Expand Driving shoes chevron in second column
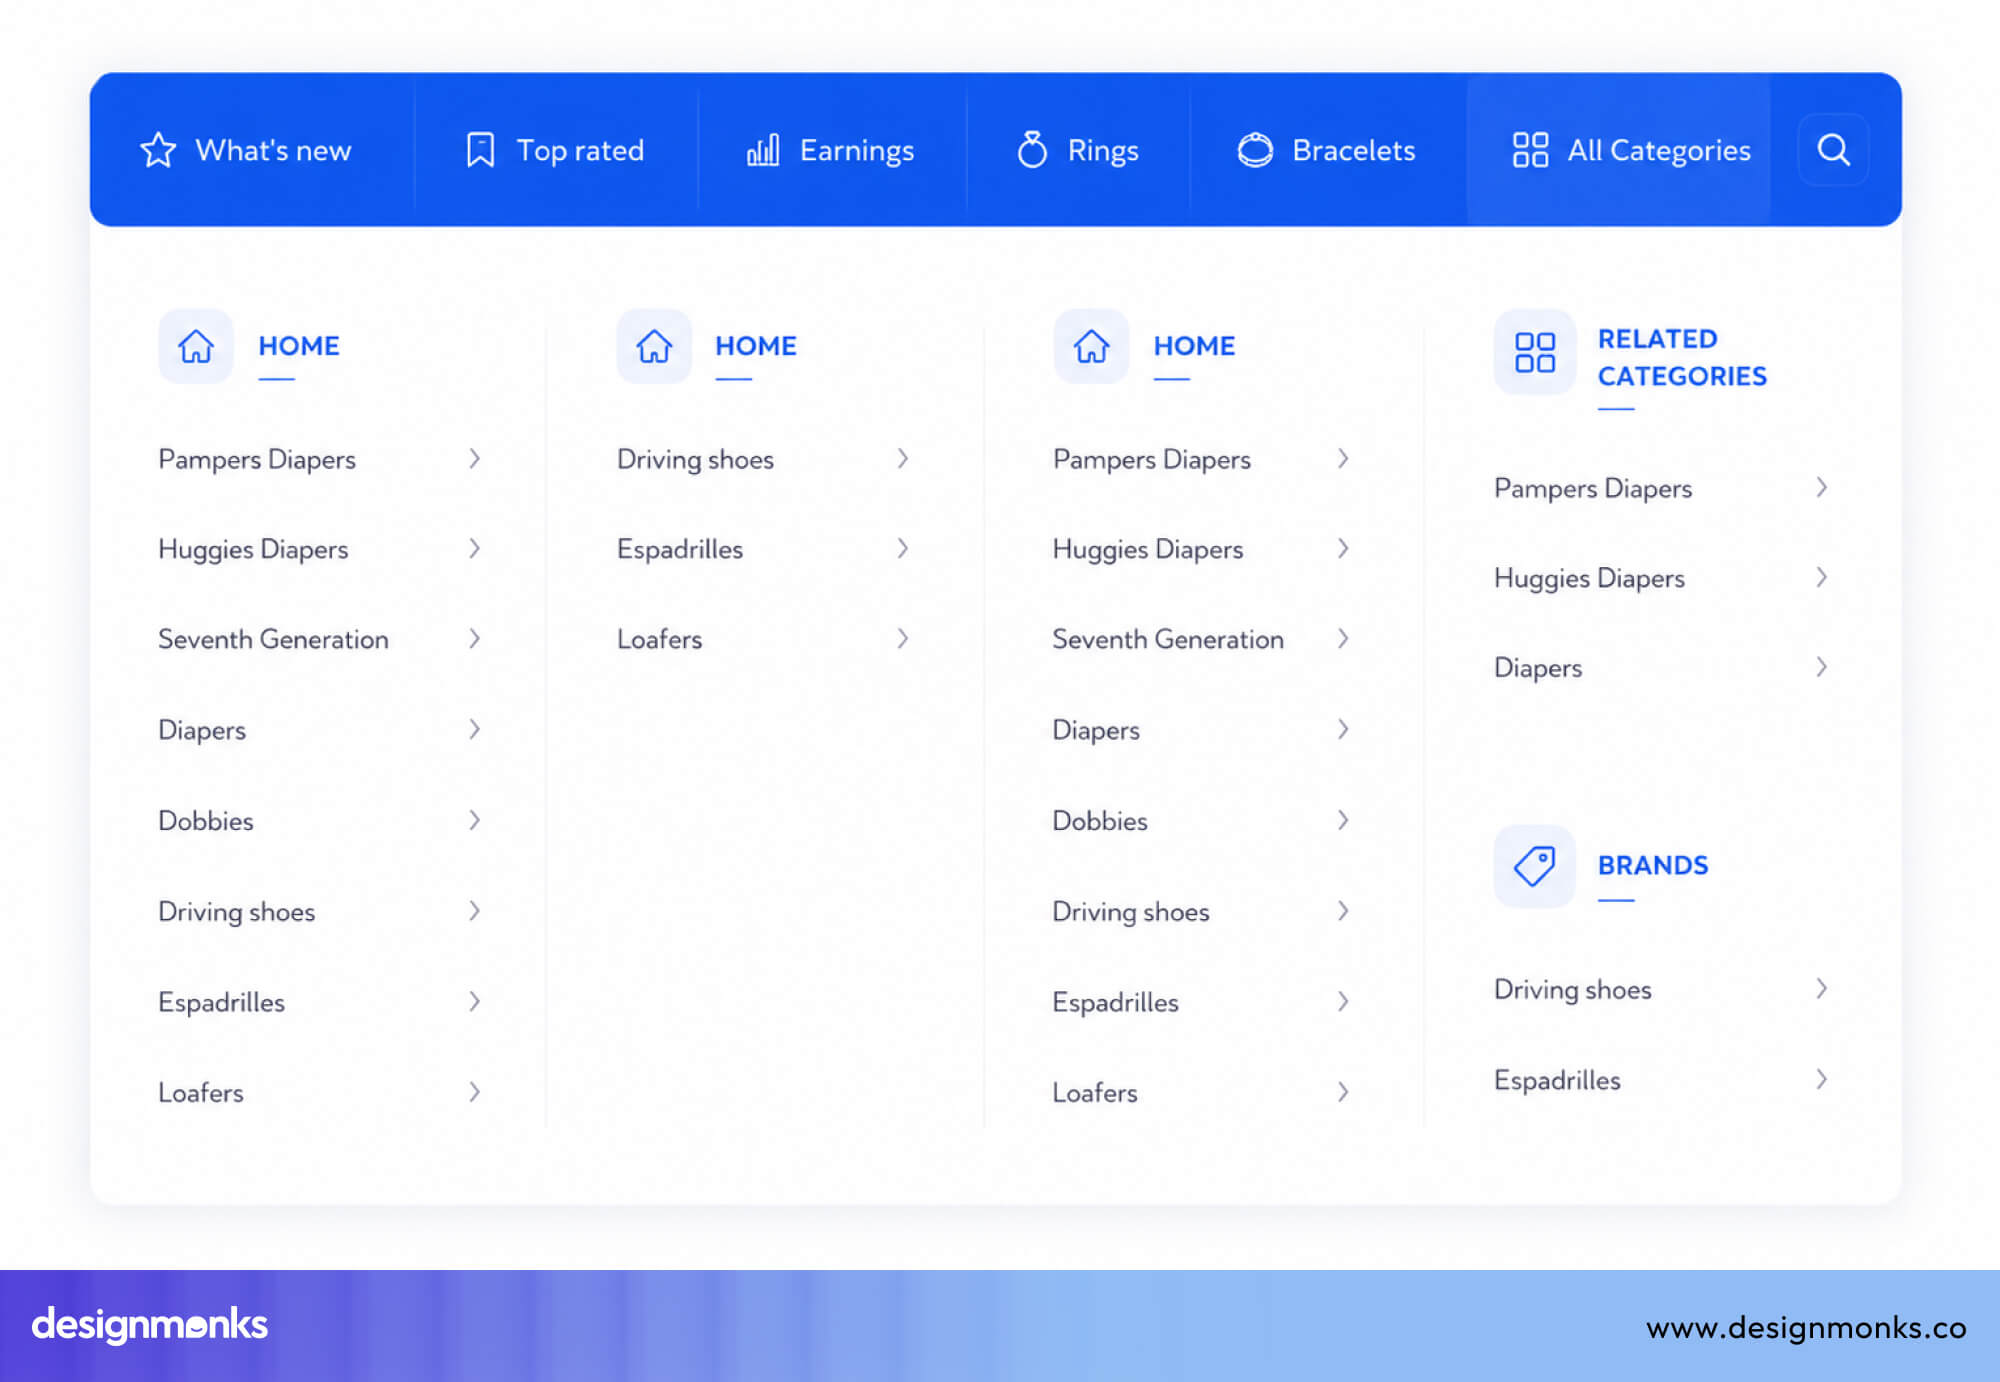 click(x=903, y=459)
